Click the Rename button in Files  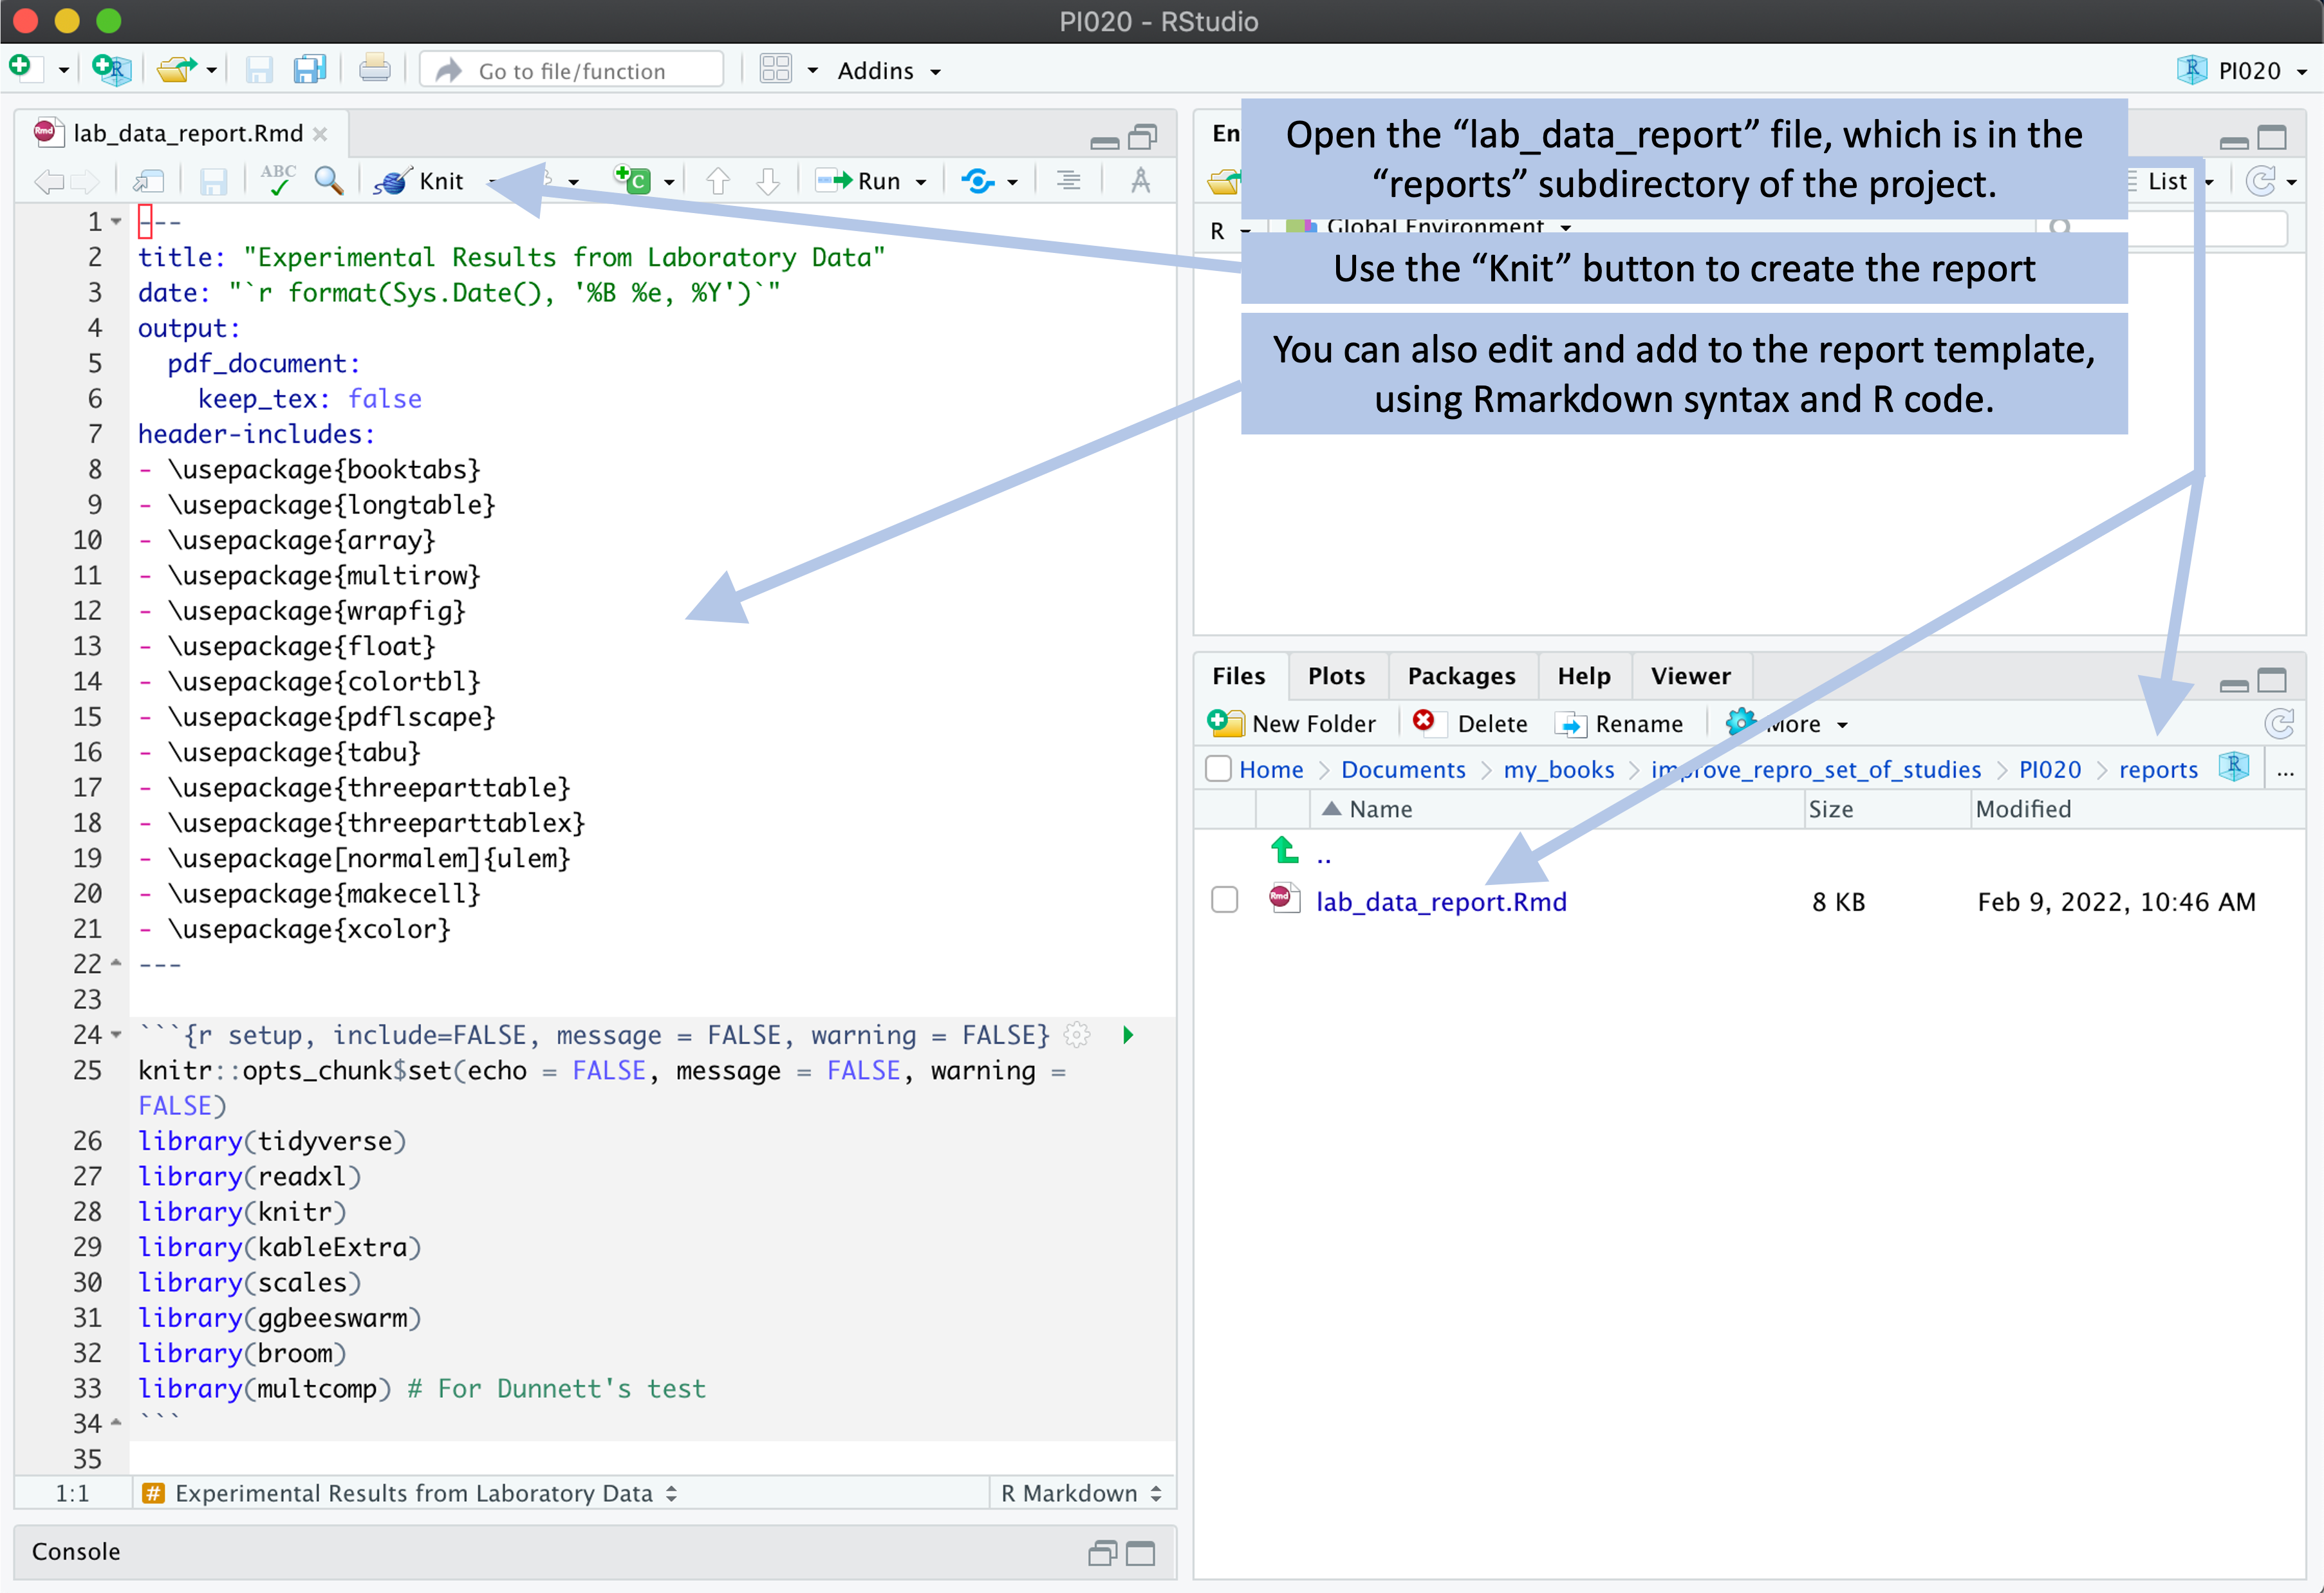pos(1621,723)
